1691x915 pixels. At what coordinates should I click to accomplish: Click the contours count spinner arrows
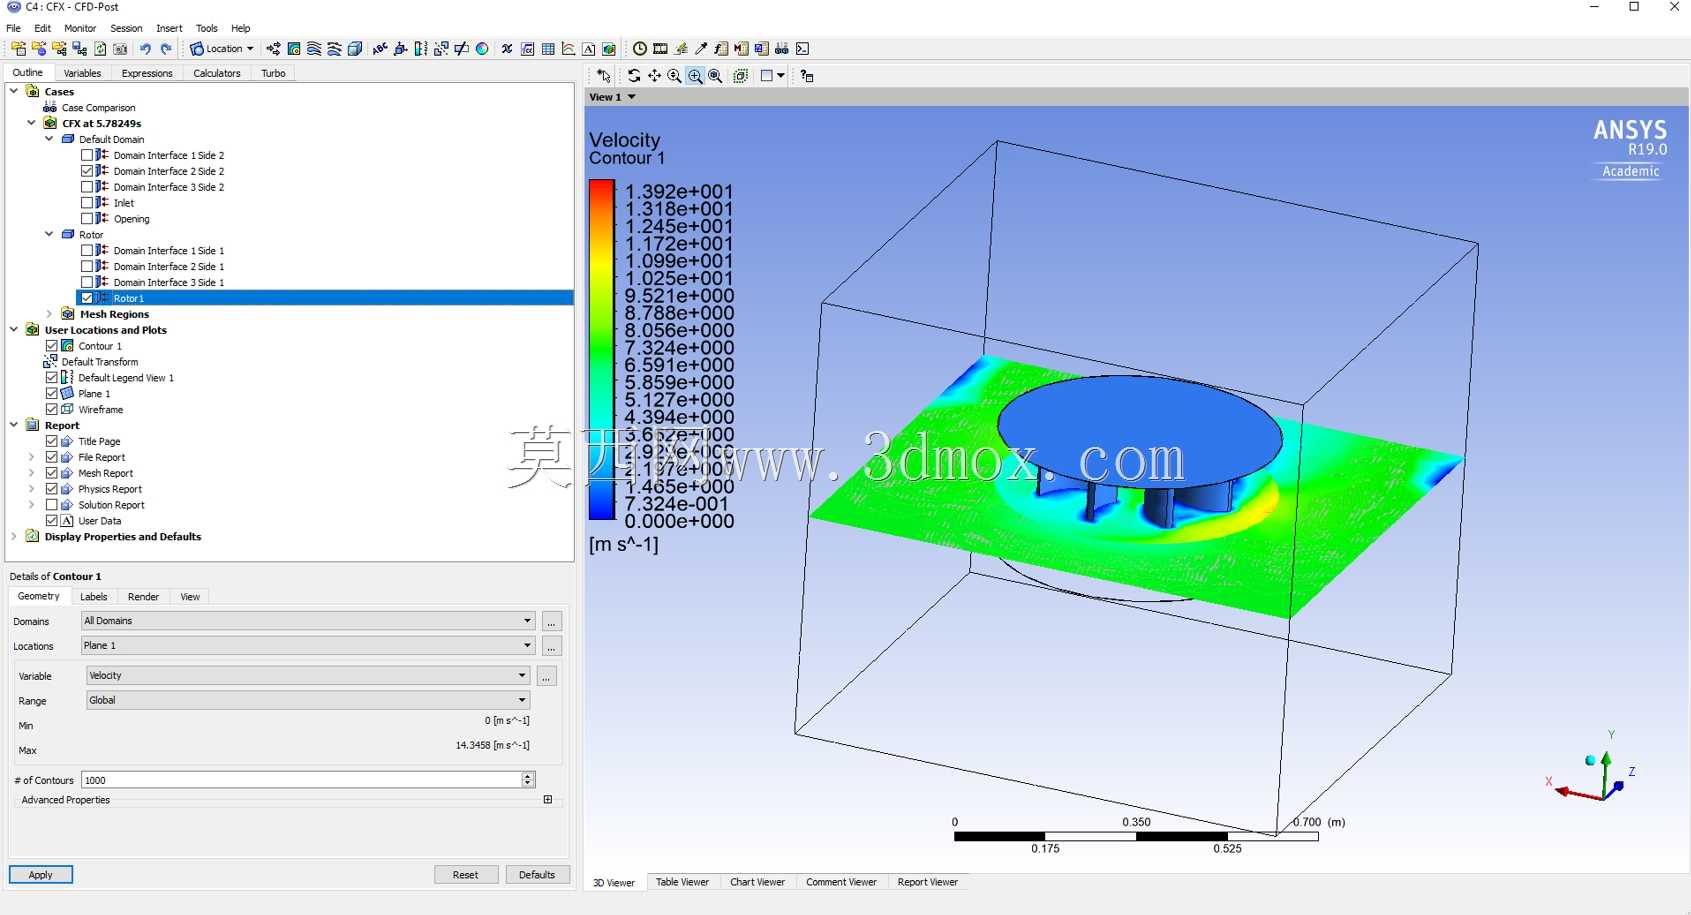(528, 780)
